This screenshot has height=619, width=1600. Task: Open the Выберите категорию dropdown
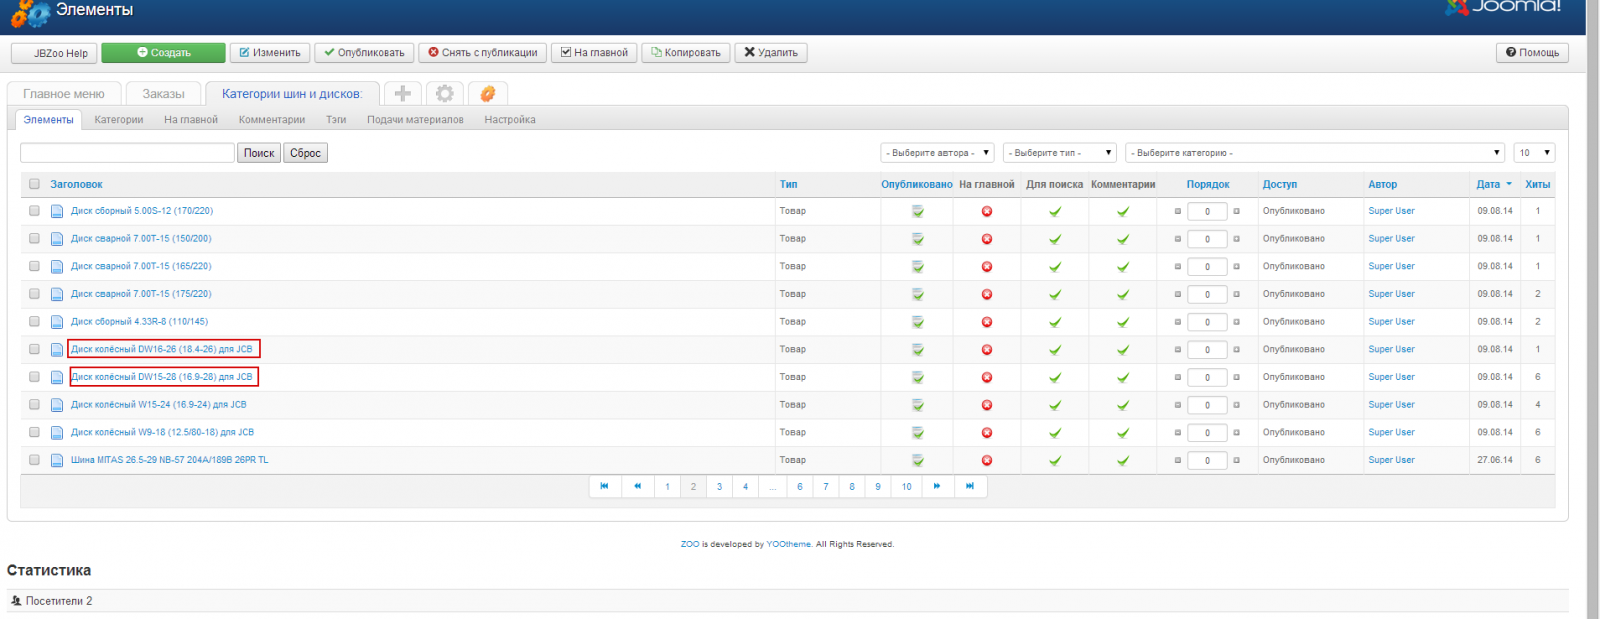(1315, 153)
